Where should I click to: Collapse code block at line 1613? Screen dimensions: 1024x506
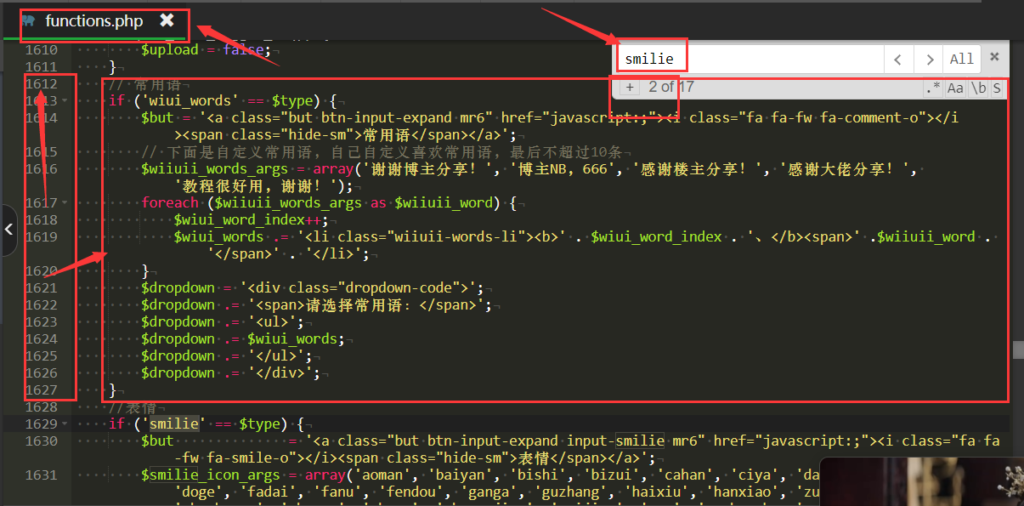(65, 101)
